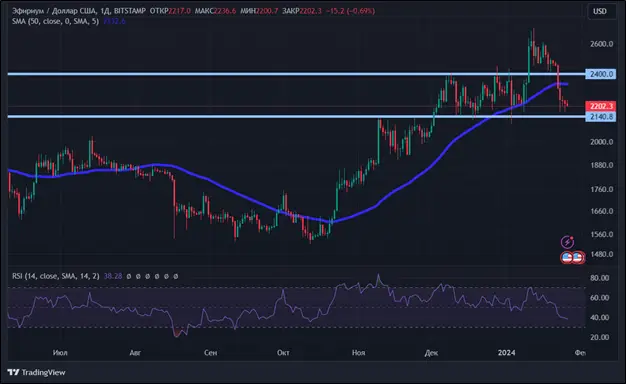This screenshot has height=384, width=626.
Task: Select the 1Д interval label
Action: 104,11
